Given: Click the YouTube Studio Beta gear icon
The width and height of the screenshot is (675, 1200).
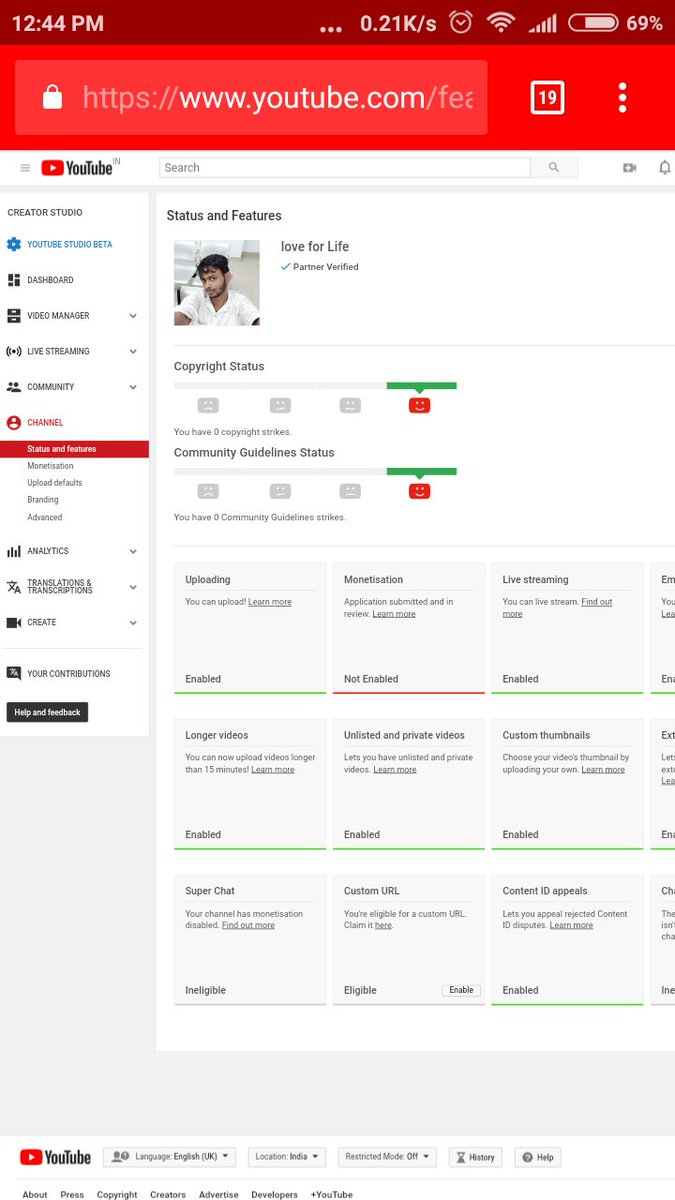Looking at the screenshot, I should [14, 244].
